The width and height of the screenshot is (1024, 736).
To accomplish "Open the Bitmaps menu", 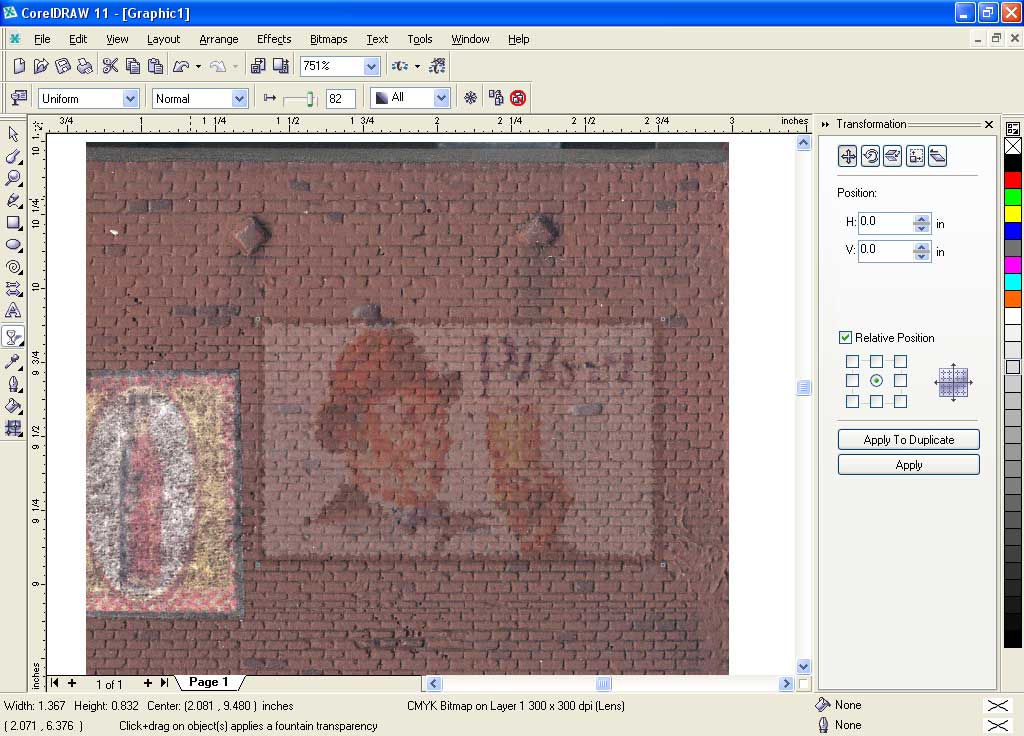I will 328,39.
